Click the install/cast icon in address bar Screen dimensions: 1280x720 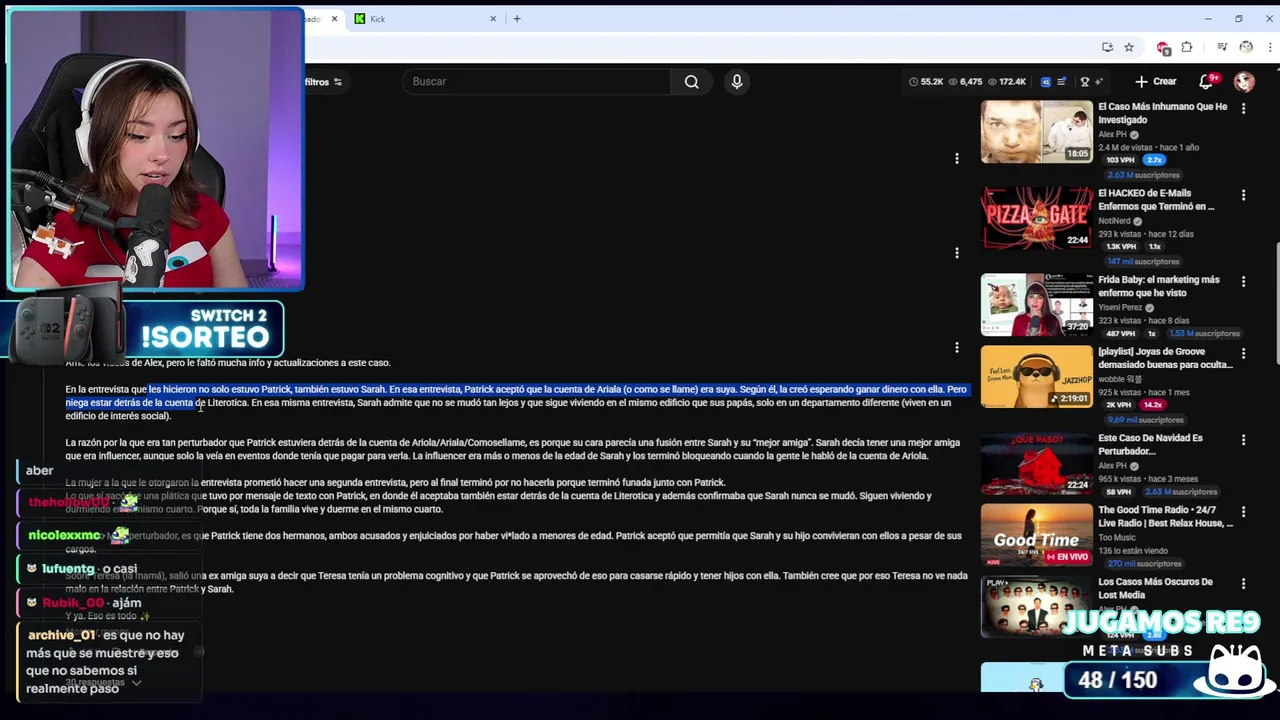pos(1107,47)
